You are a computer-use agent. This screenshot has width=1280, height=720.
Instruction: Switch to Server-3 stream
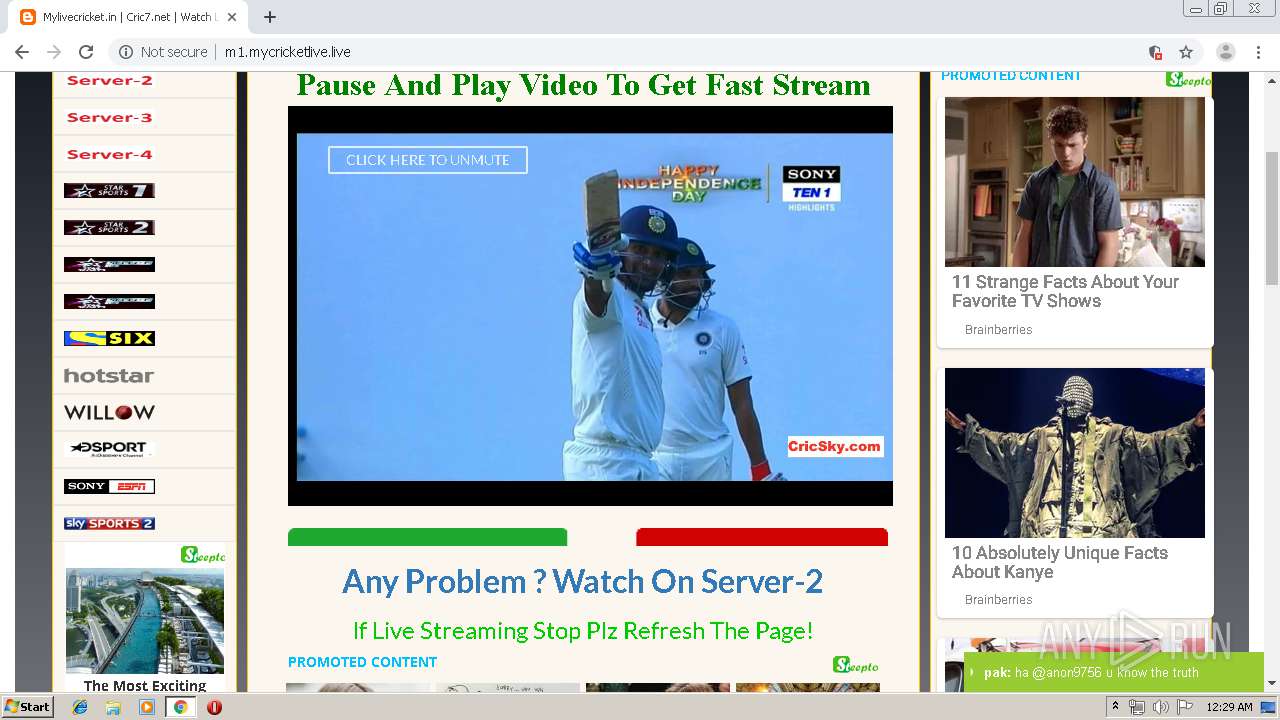coord(110,117)
